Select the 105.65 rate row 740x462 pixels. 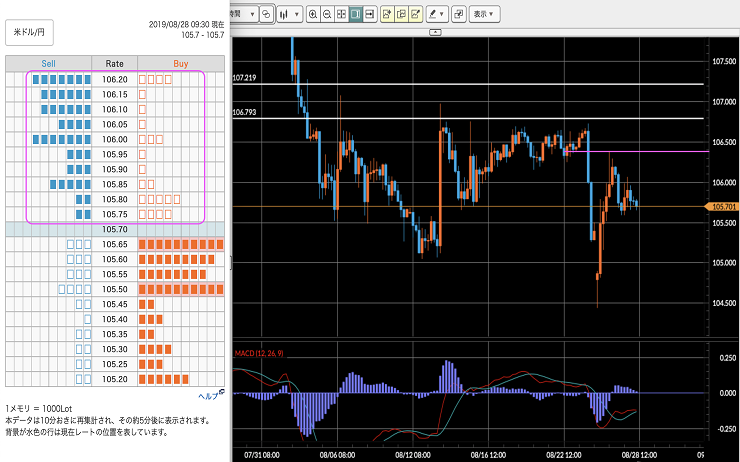pos(115,244)
